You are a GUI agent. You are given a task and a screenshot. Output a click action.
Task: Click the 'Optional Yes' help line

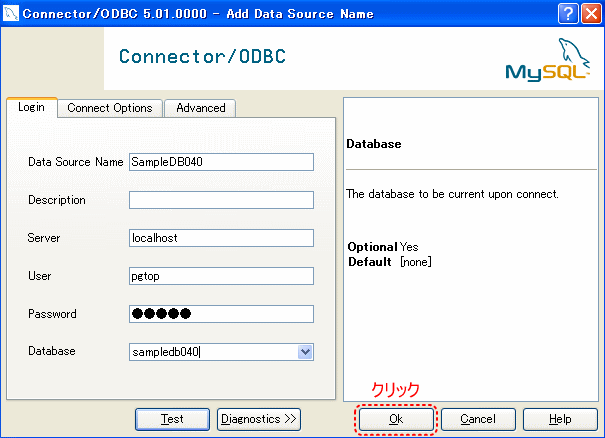tap(383, 247)
